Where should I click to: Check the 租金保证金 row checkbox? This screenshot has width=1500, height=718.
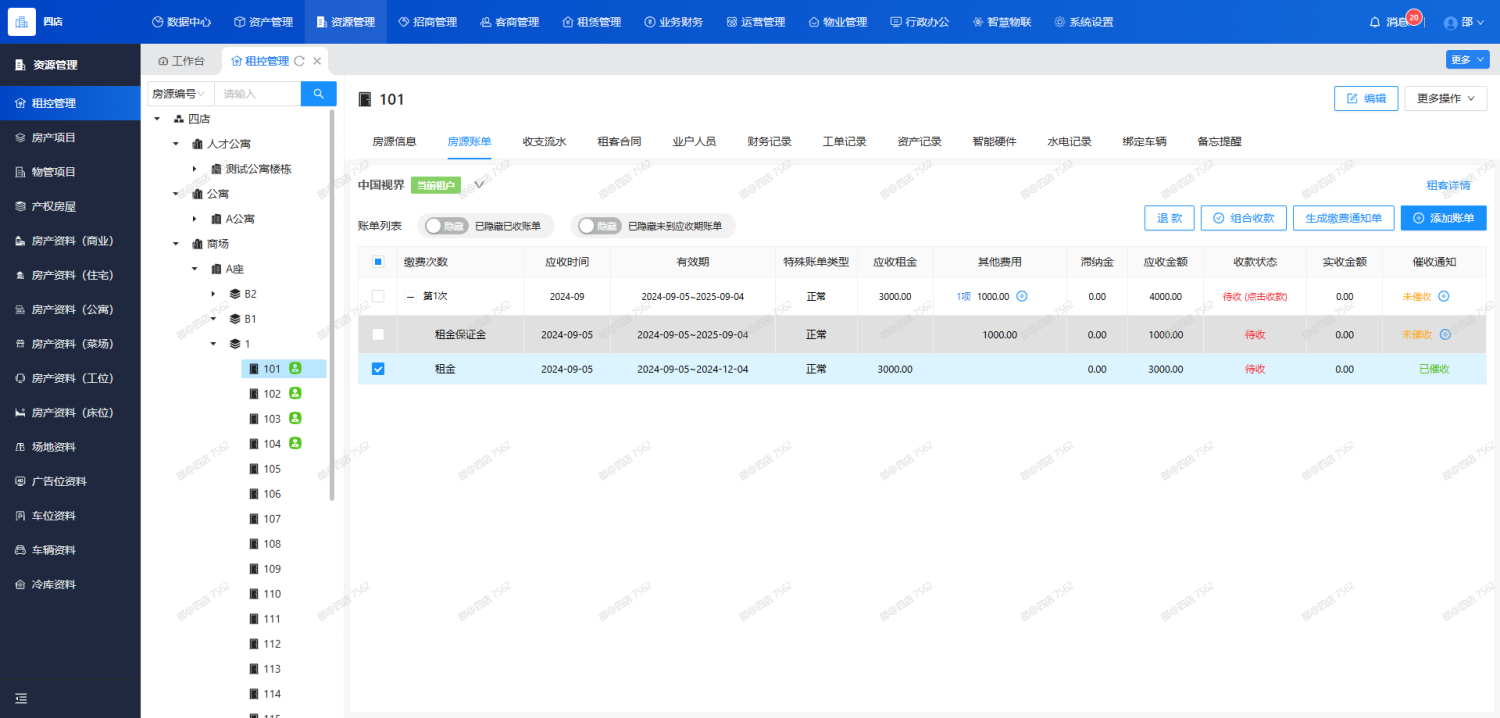[378, 335]
